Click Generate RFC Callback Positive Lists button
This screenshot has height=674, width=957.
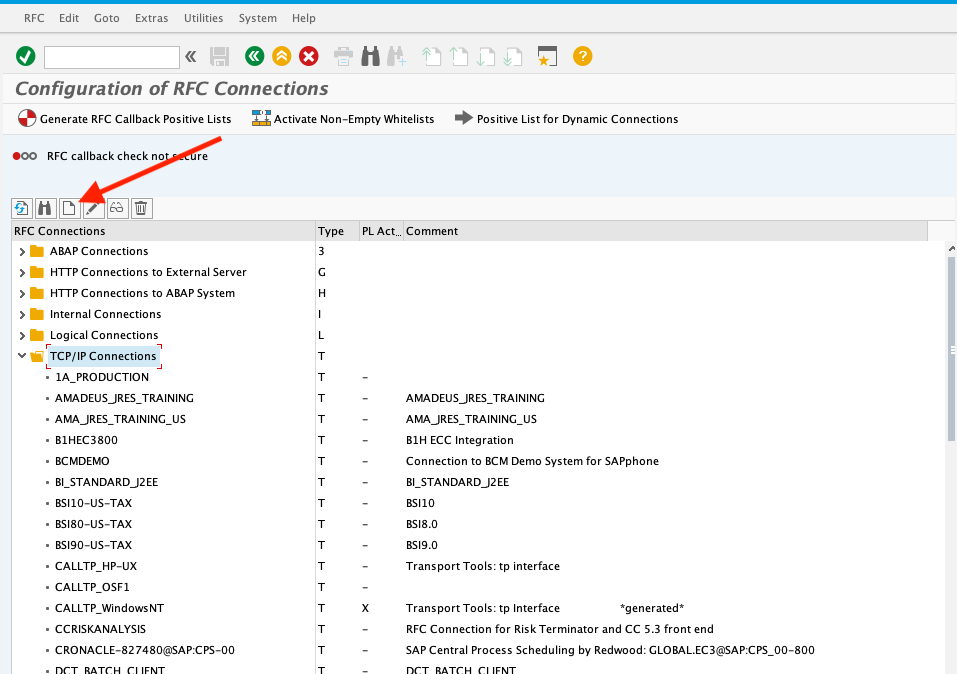point(125,119)
